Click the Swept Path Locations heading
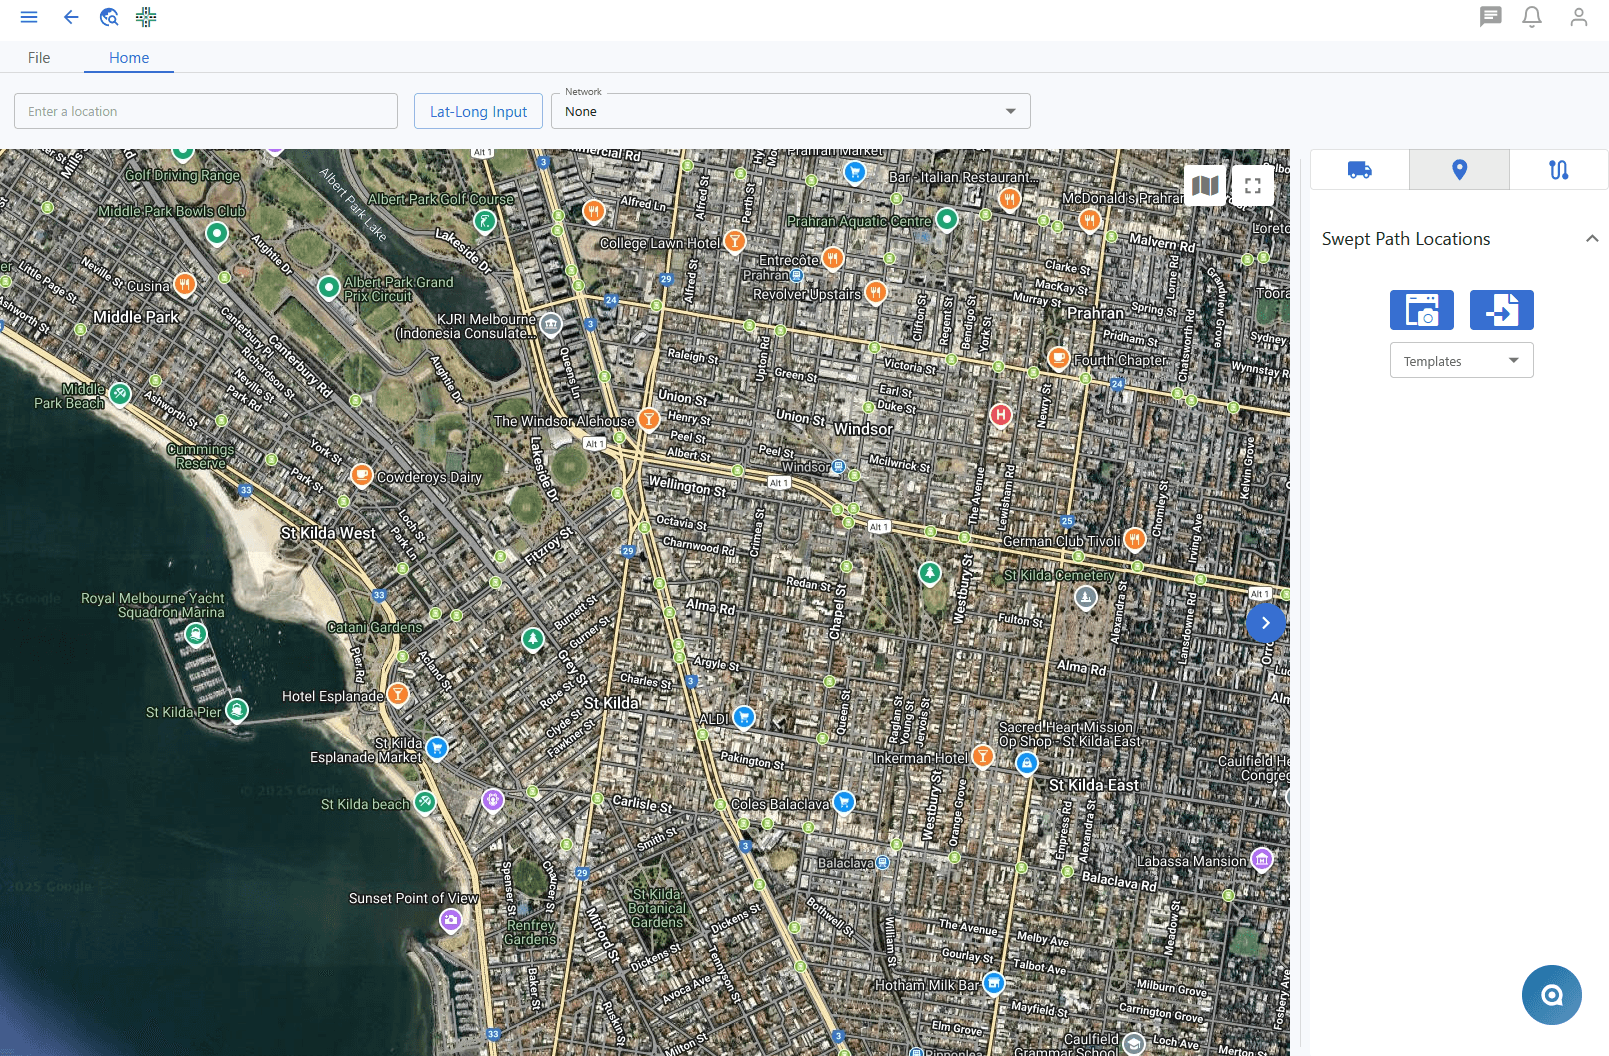The width and height of the screenshot is (1609, 1056). point(1406,239)
